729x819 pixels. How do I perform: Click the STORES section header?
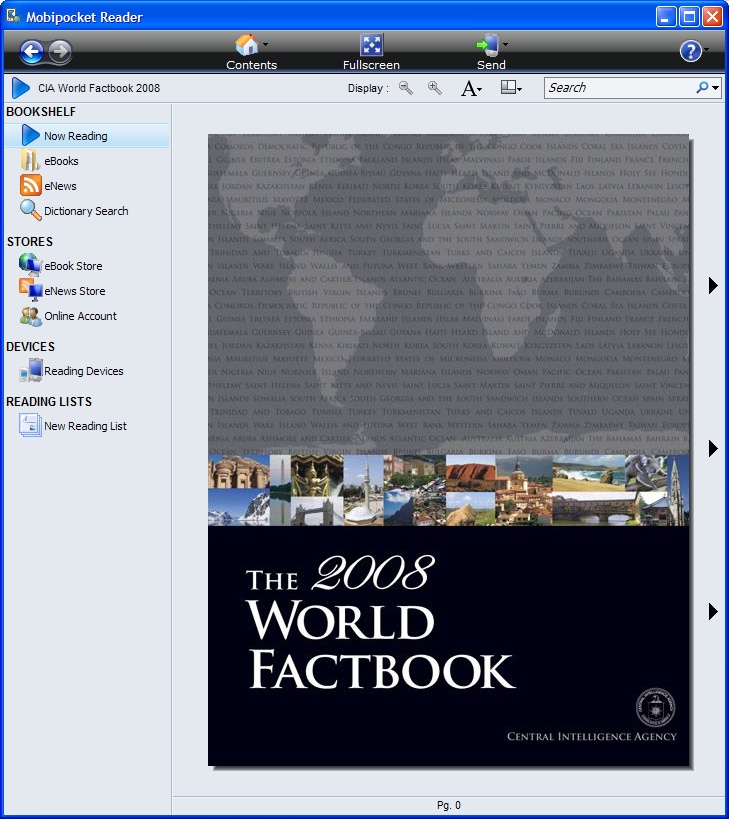coord(30,242)
